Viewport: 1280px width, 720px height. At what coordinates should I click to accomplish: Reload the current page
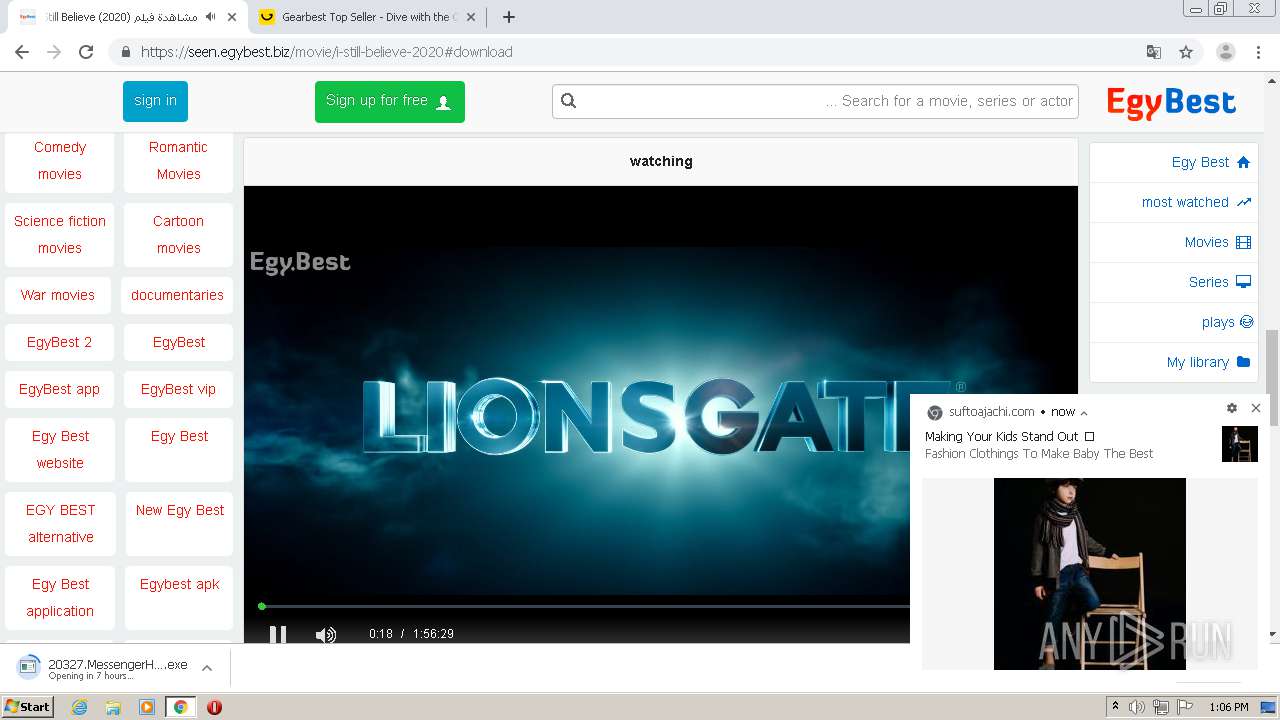pos(86,52)
